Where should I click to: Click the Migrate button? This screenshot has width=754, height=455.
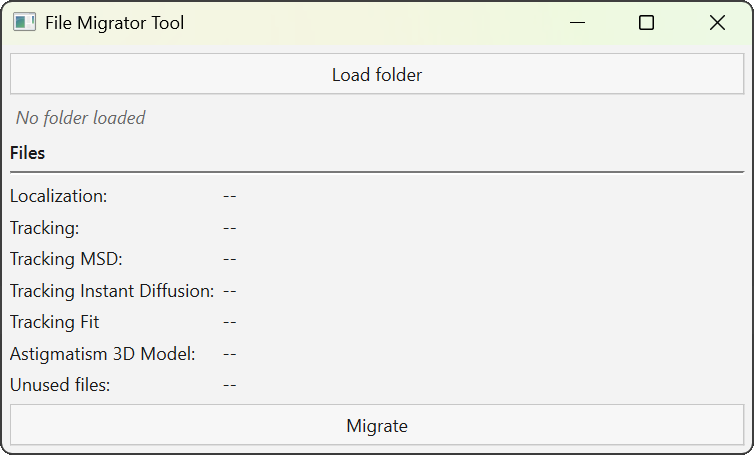tap(377, 426)
